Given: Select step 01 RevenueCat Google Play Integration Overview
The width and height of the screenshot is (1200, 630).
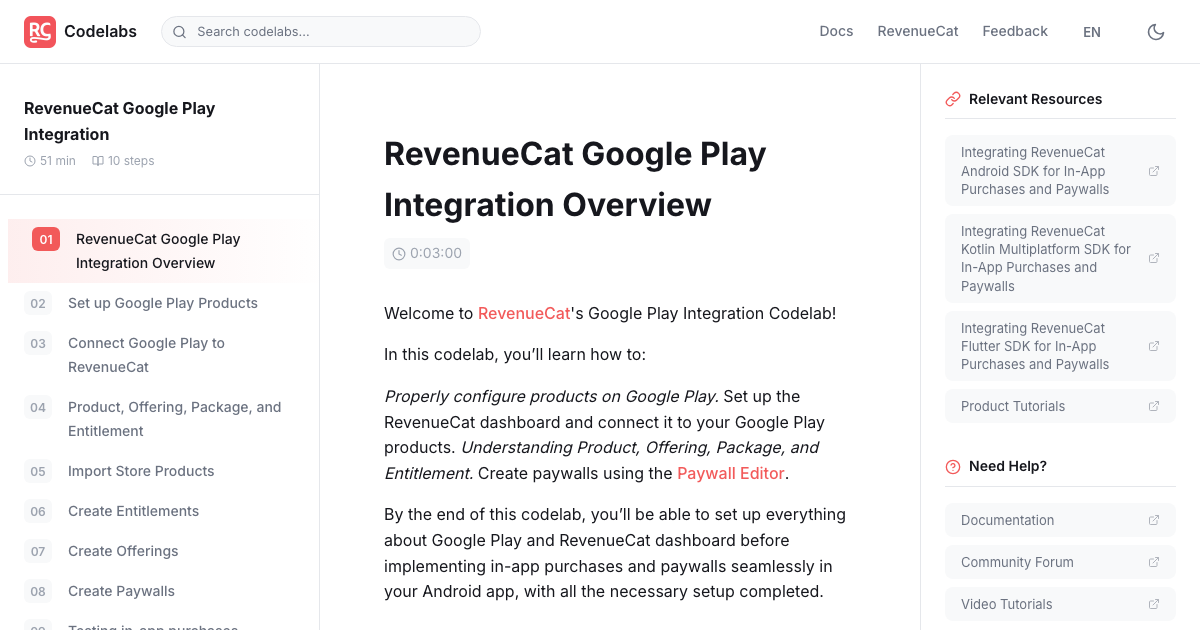Looking at the screenshot, I should tap(160, 251).
